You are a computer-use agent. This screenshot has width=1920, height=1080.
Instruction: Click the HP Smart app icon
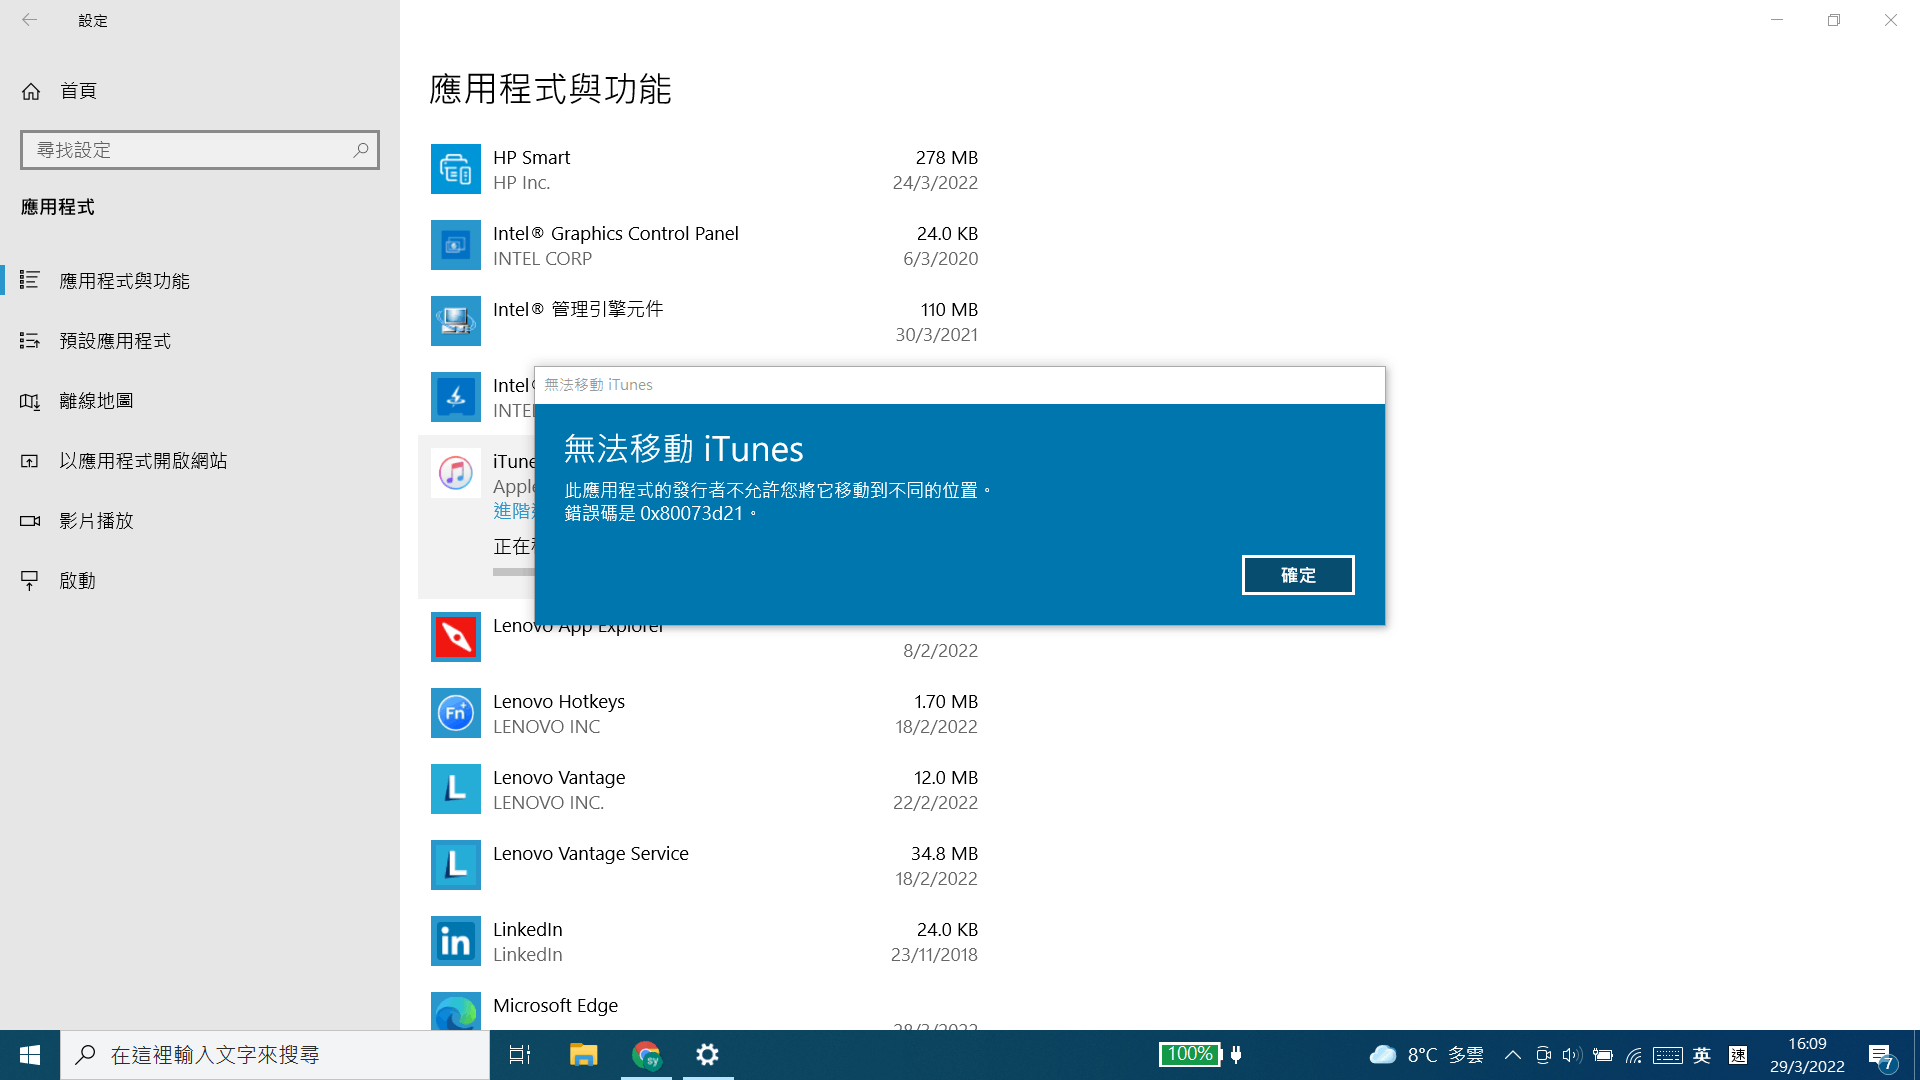(x=455, y=170)
